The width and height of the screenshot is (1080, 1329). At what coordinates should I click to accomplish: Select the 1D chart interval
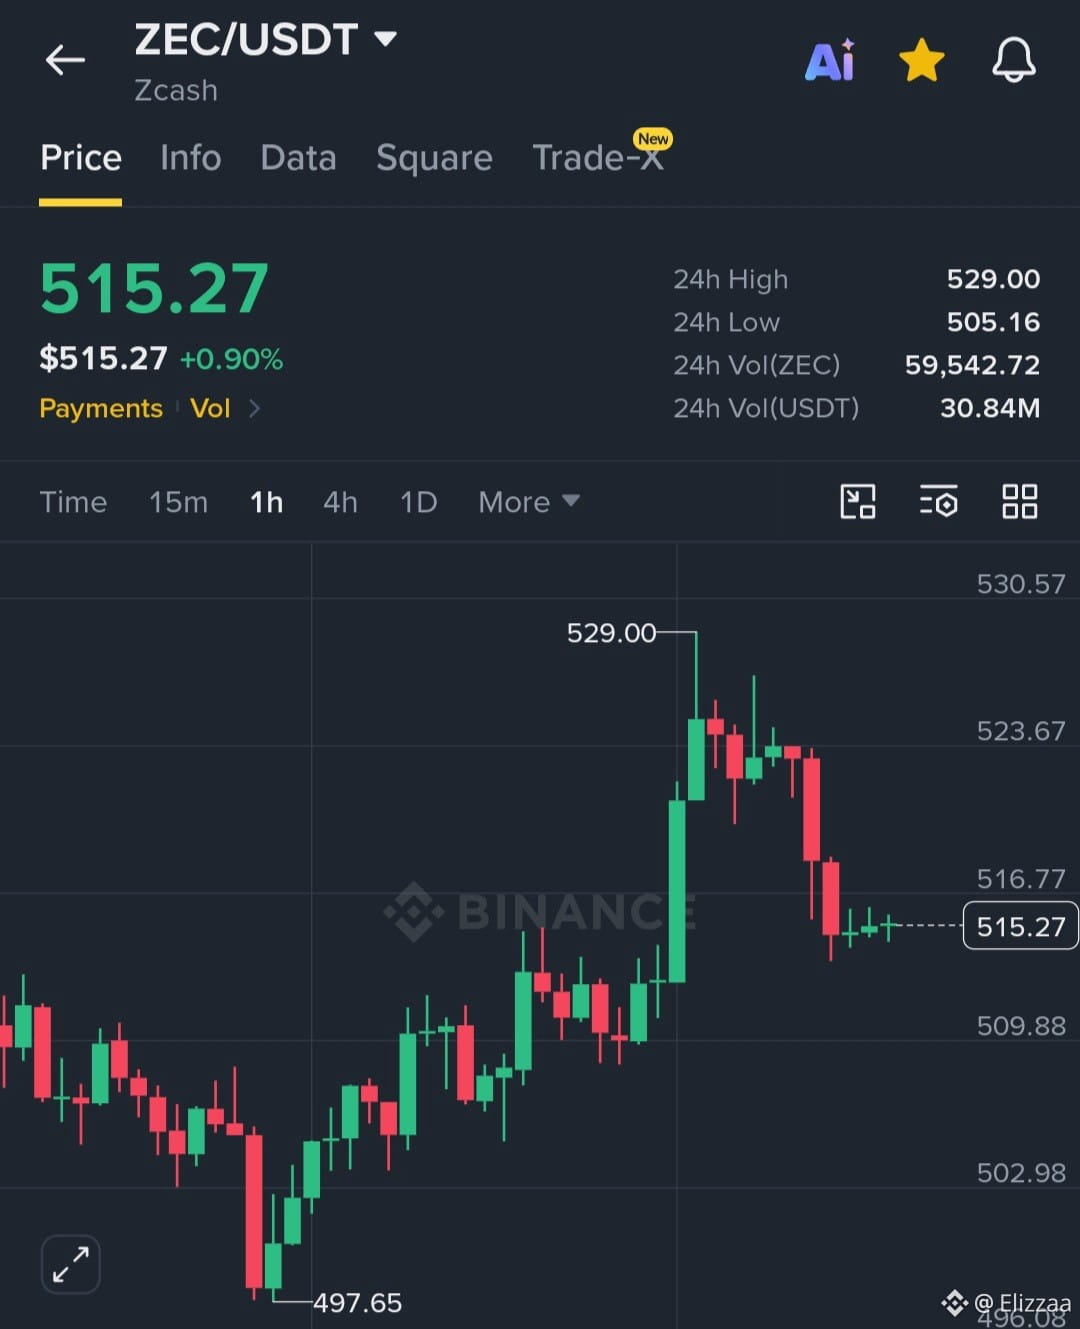[x=418, y=502]
